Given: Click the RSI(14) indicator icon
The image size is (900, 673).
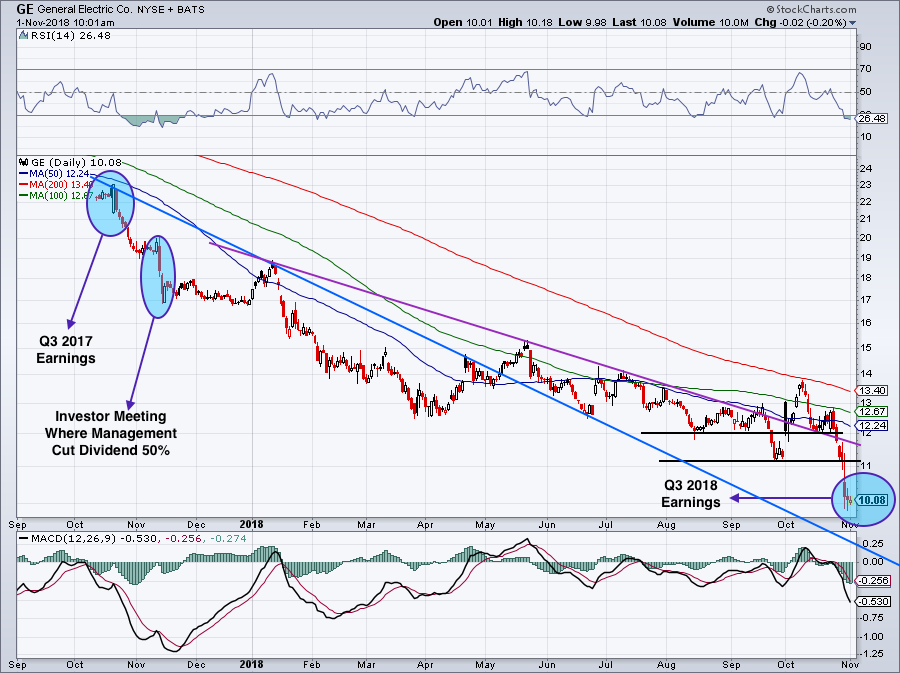Looking at the screenshot, I should (x=24, y=36).
